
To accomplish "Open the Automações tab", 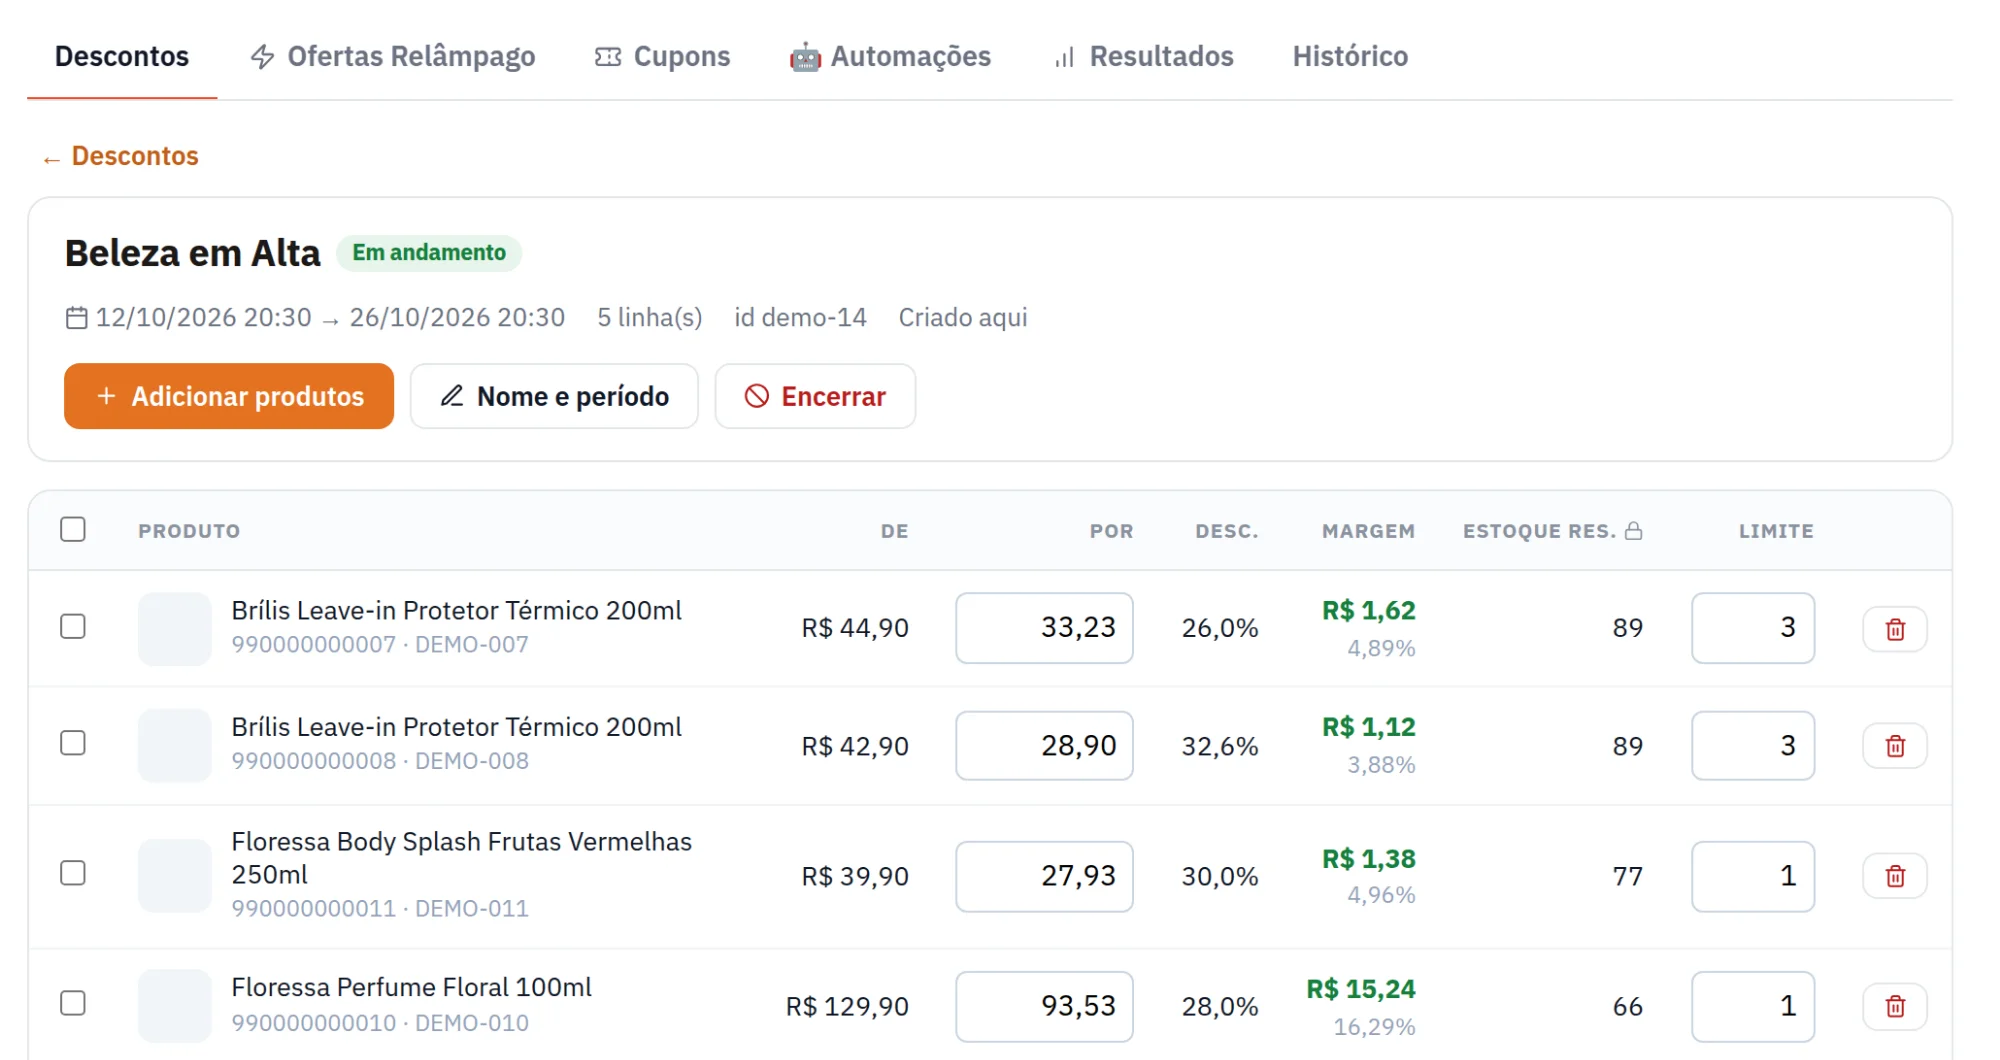I will click(890, 56).
